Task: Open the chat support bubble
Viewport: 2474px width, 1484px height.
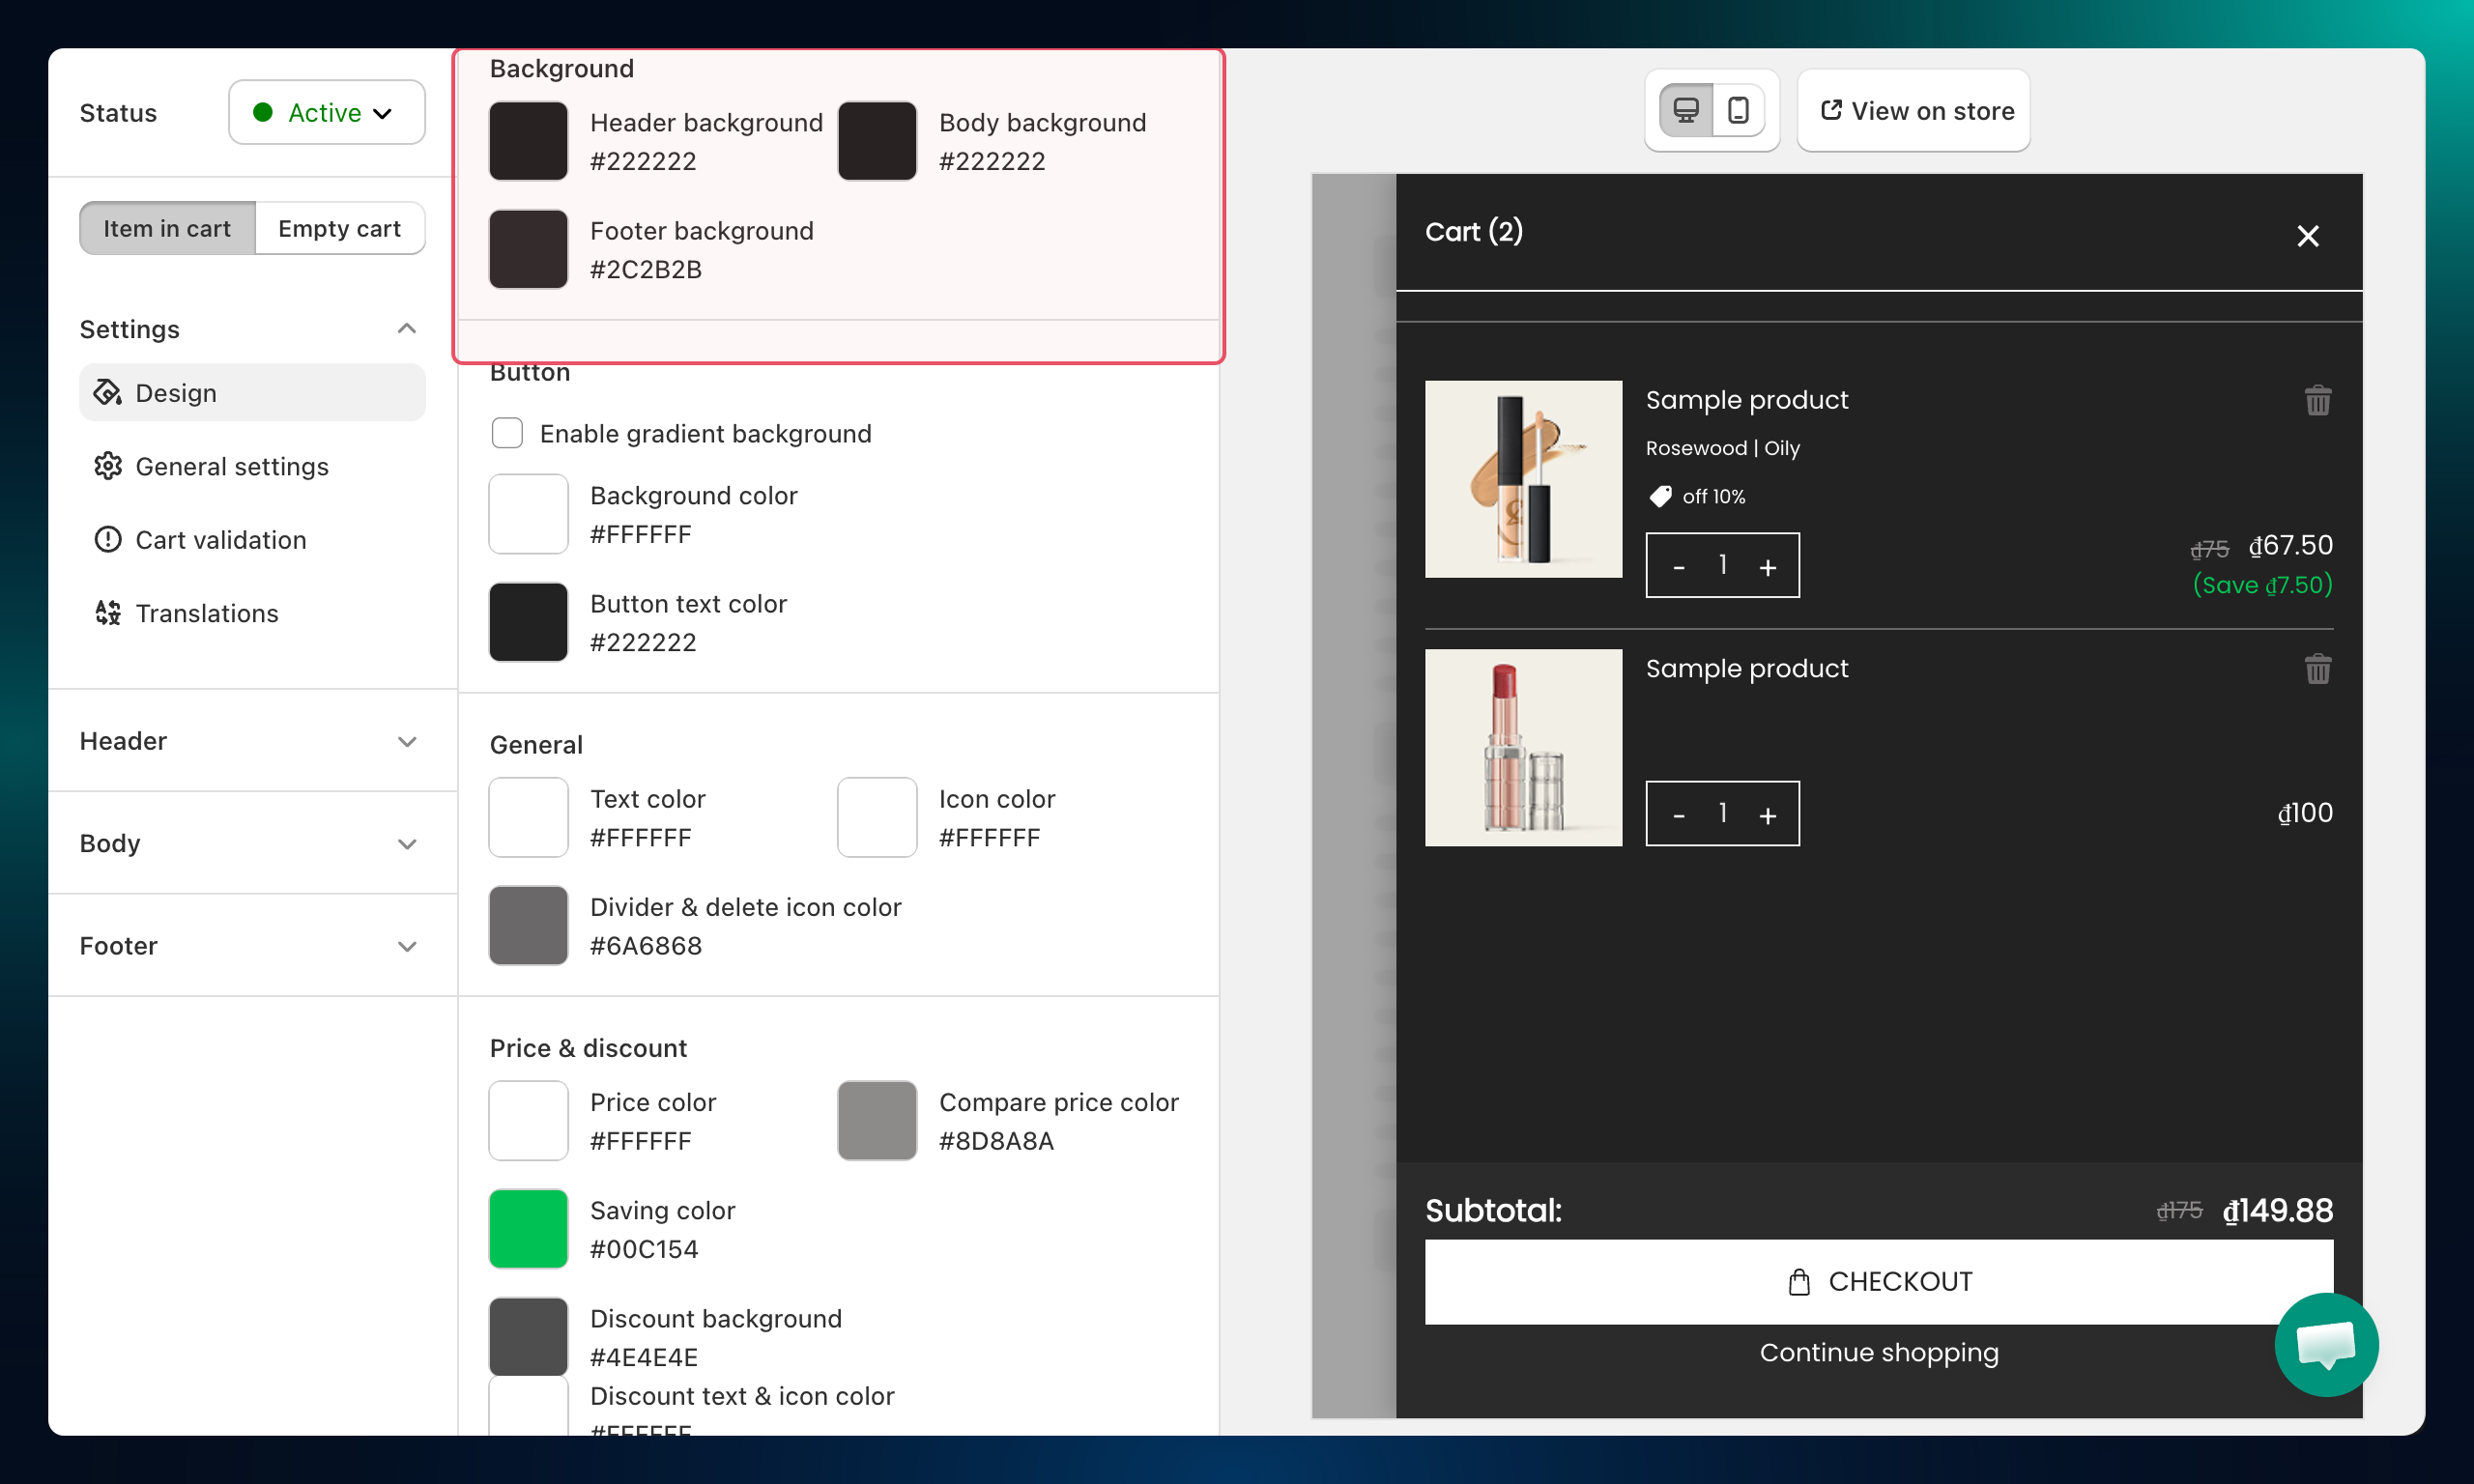Action: pos(2325,1343)
